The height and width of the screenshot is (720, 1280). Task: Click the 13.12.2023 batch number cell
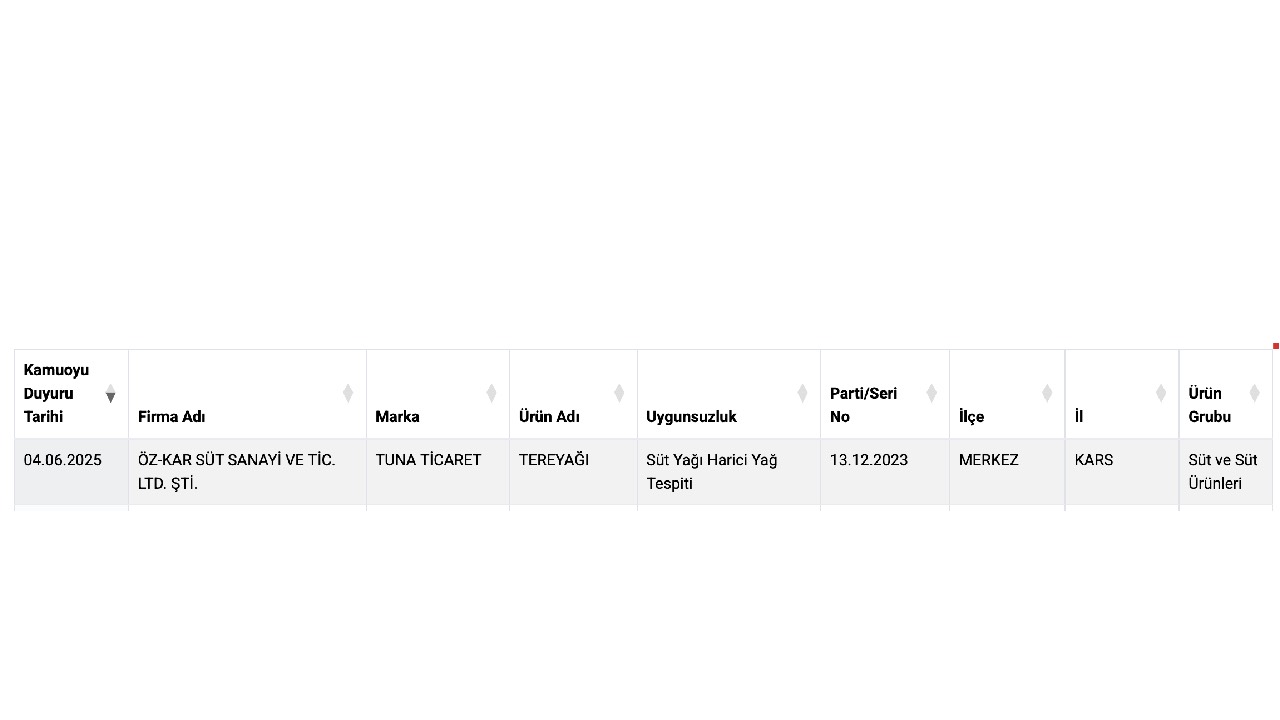point(885,472)
